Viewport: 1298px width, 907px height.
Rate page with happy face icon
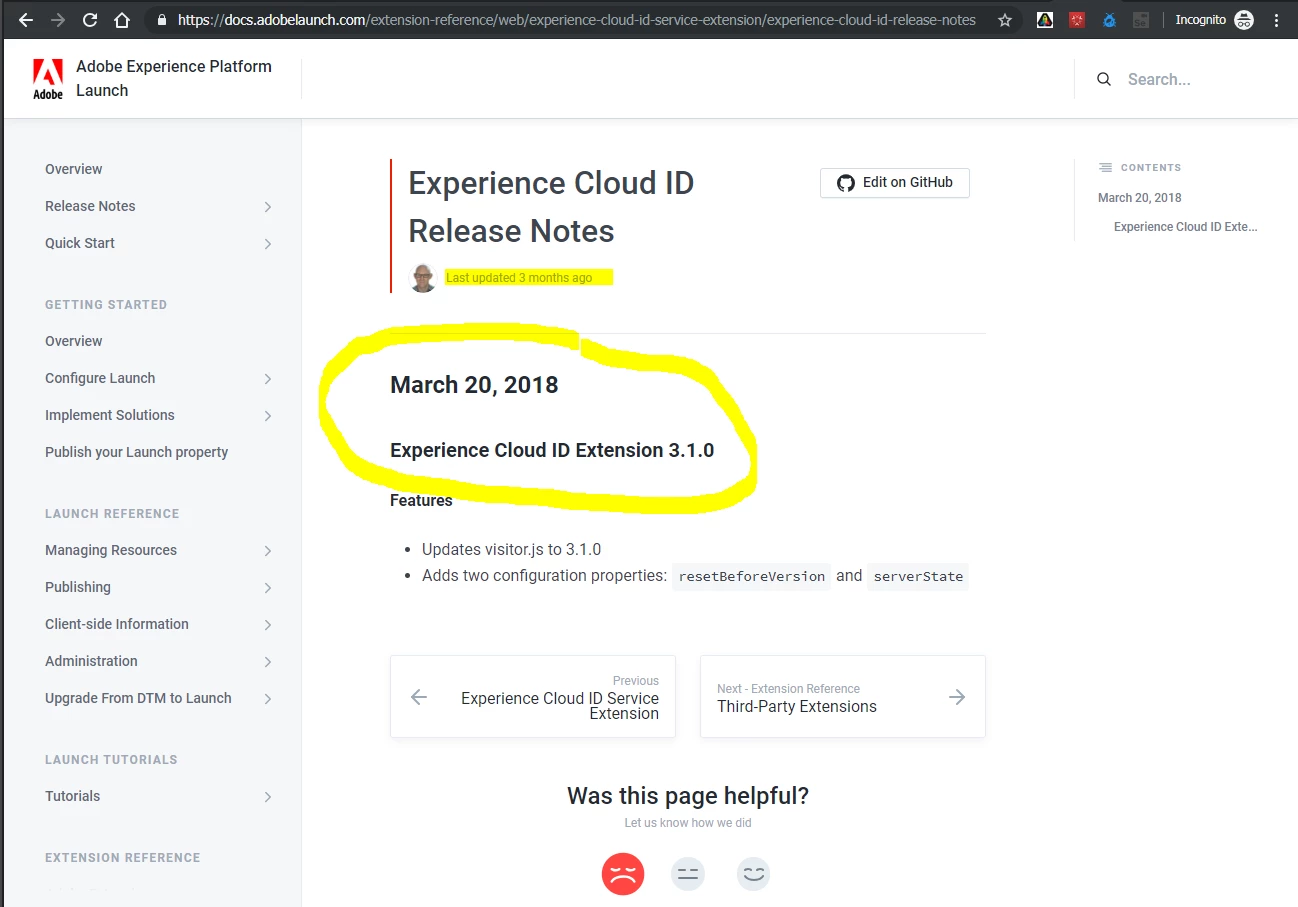tap(754, 874)
